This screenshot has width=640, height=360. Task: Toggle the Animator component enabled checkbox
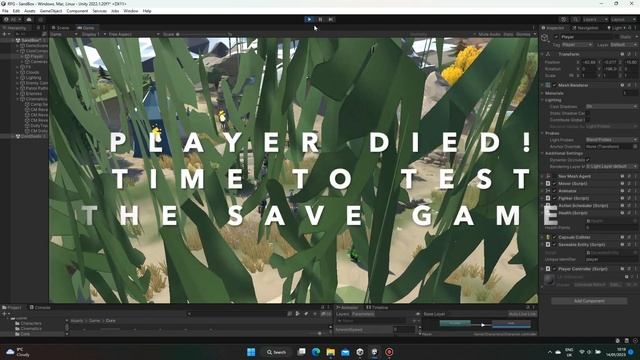point(554,191)
